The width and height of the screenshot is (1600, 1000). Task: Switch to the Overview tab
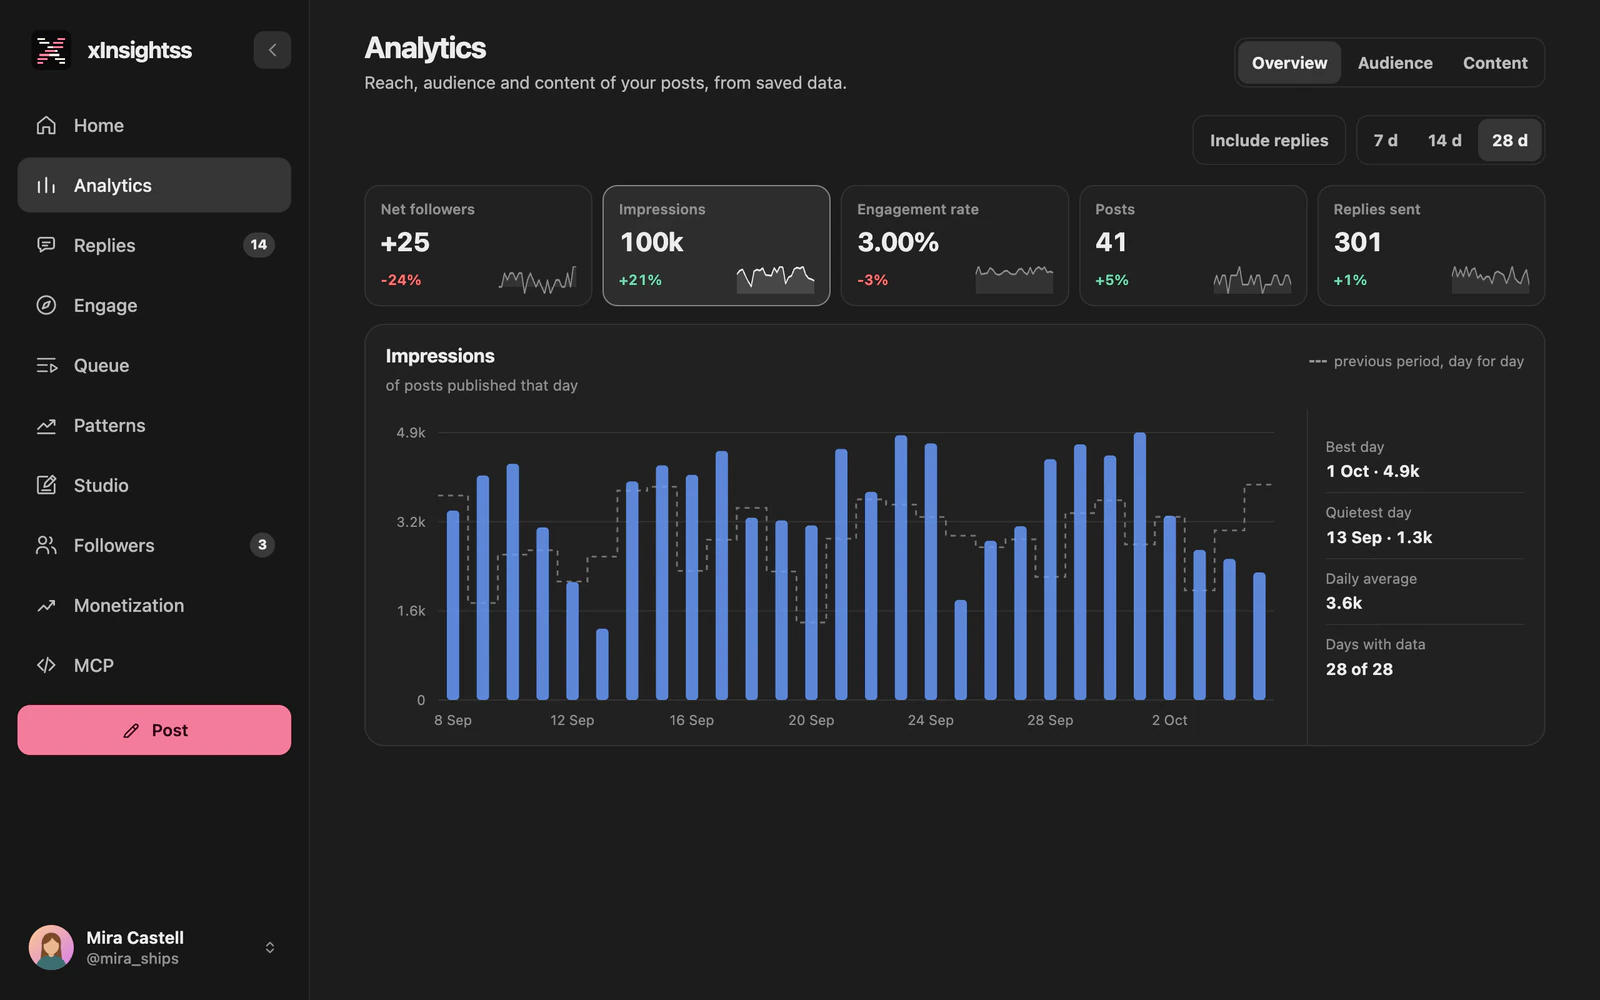tap(1289, 63)
